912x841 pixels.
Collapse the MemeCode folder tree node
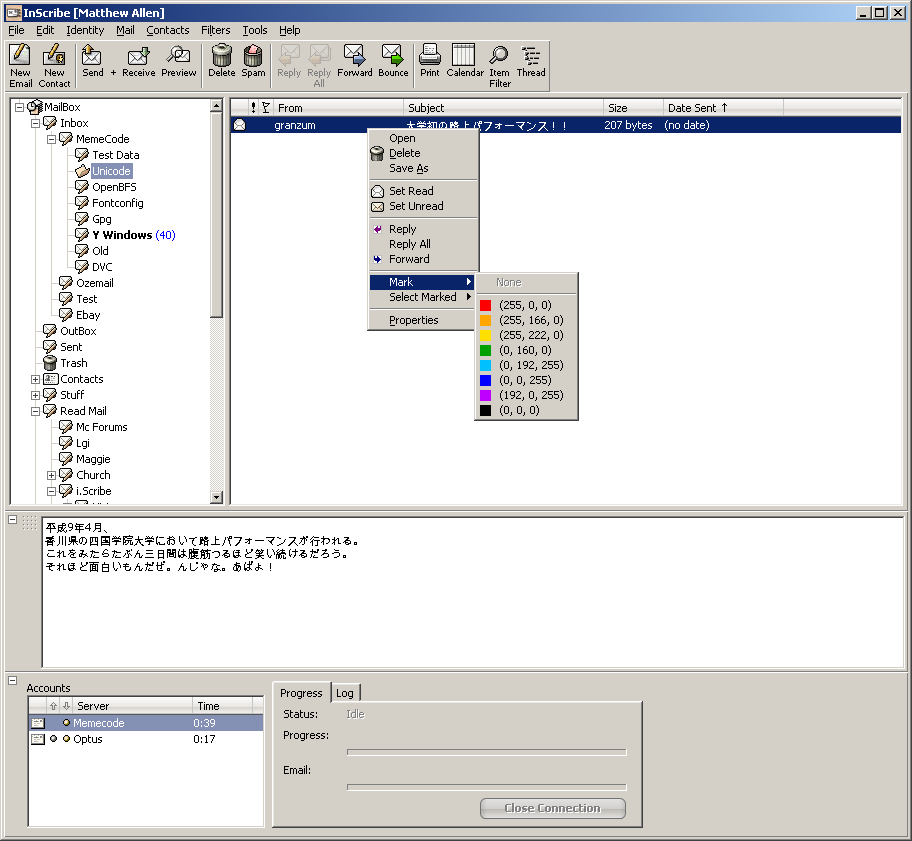pyautogui.click(x=52, y=139)
